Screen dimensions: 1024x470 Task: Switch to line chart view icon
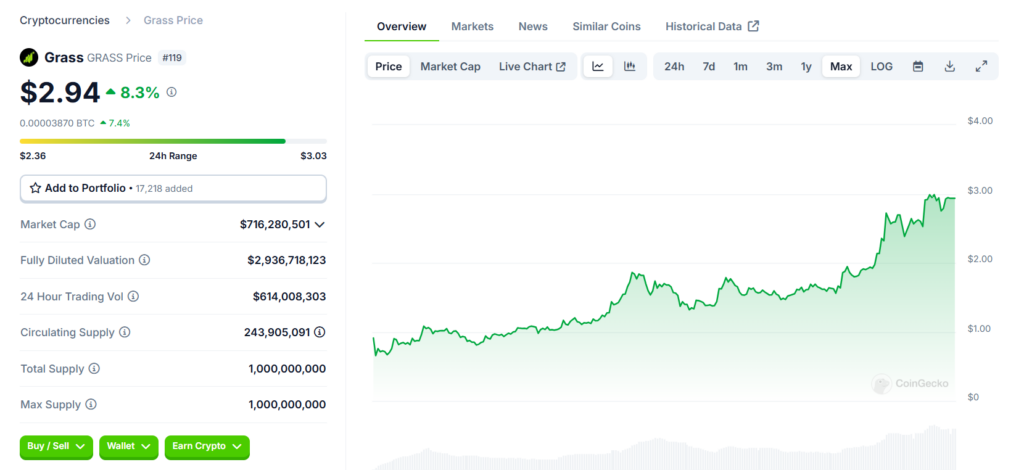coord(598,67)
